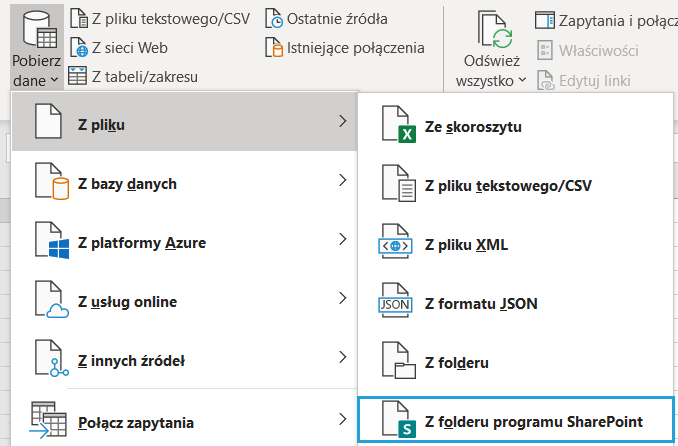This screenshot has height=446, width=678.
Task: Click the Z usług online cloud icon
Action: click(x=50, y=300)
